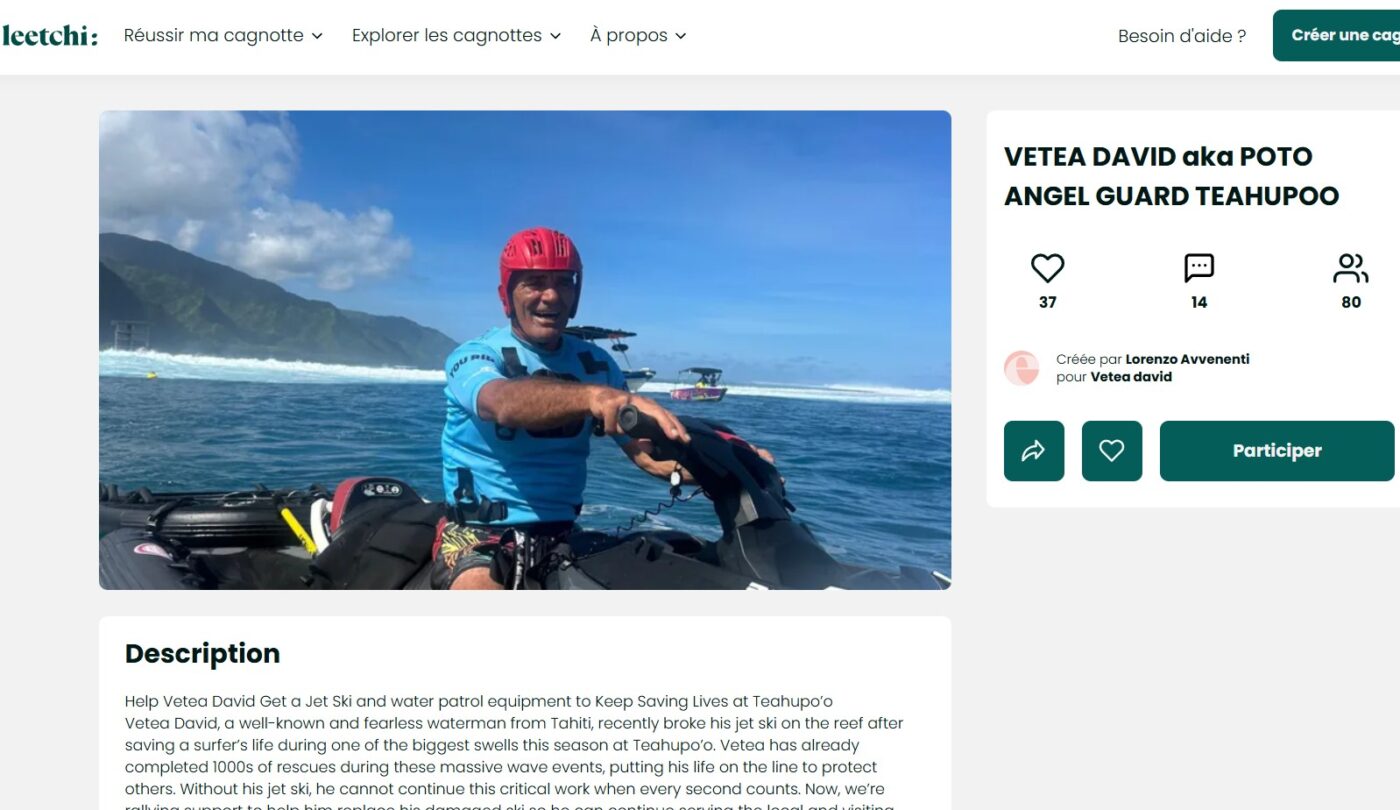1400x810 pixels.
Task: Click the Besoin d'aide ? link
Action: tap(1182, 36)
